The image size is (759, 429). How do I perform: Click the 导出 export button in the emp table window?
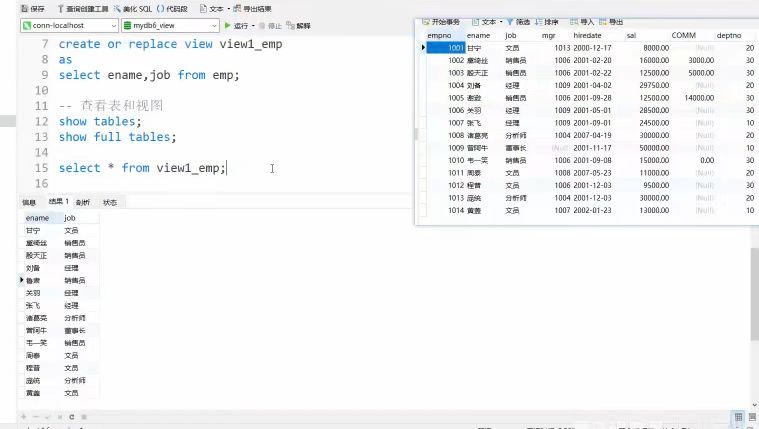611,22
